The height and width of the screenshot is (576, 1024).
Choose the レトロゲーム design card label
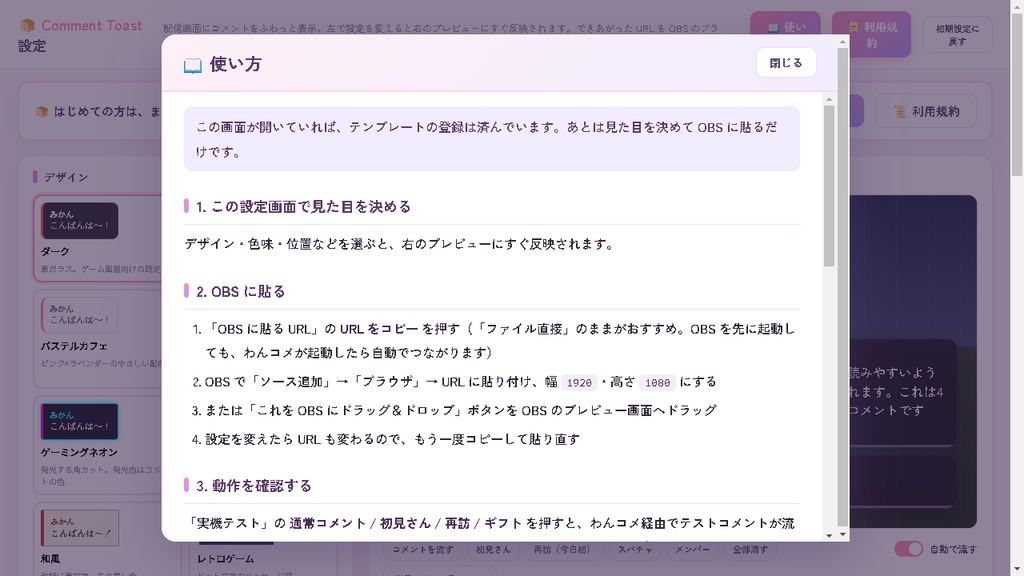225,559
